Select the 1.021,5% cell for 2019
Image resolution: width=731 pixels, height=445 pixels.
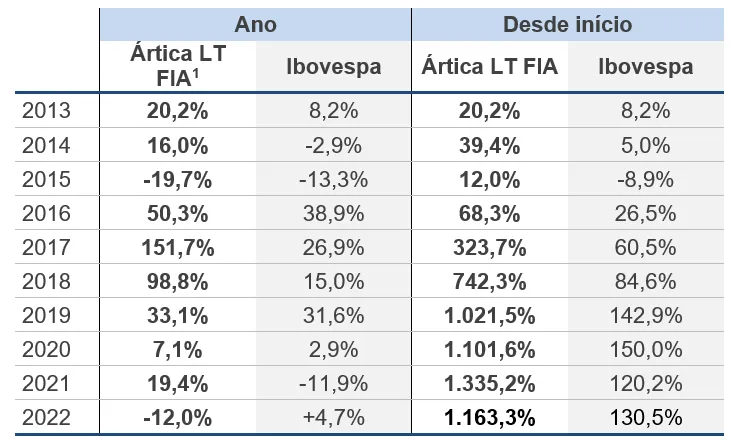pyautogui.click(x=488, y=316)
